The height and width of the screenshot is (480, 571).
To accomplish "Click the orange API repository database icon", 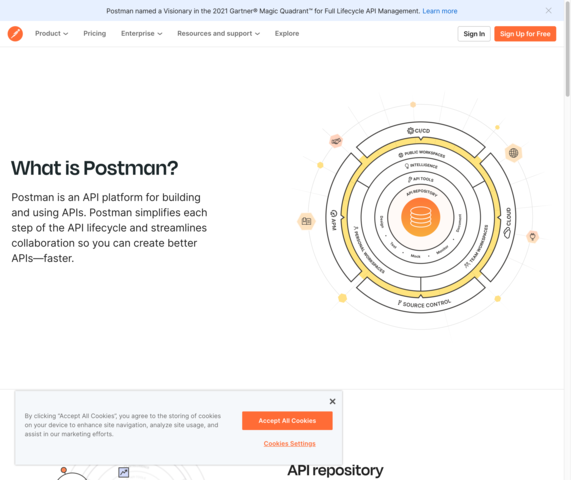I will click(x=421, y=217).
